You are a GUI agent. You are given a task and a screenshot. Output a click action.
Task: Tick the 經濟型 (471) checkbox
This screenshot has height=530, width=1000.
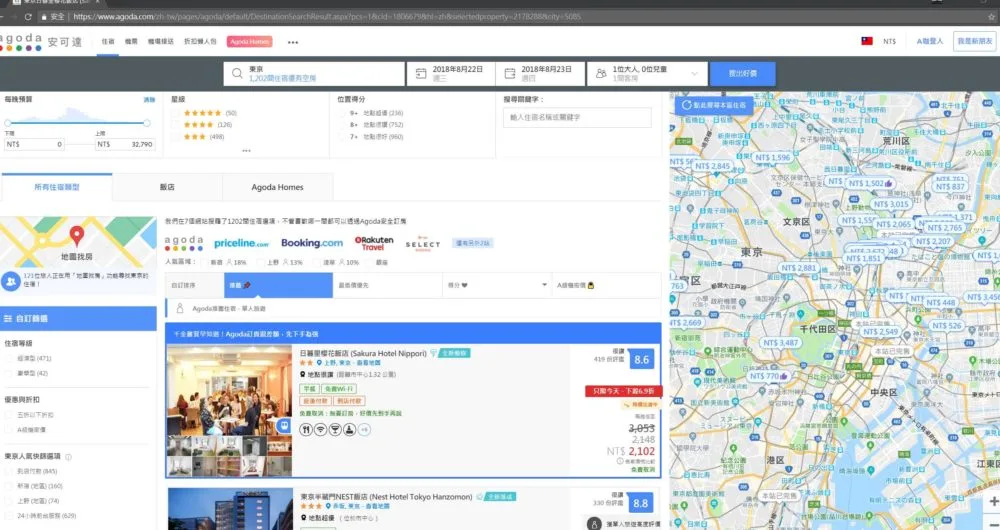coord(8,358)
